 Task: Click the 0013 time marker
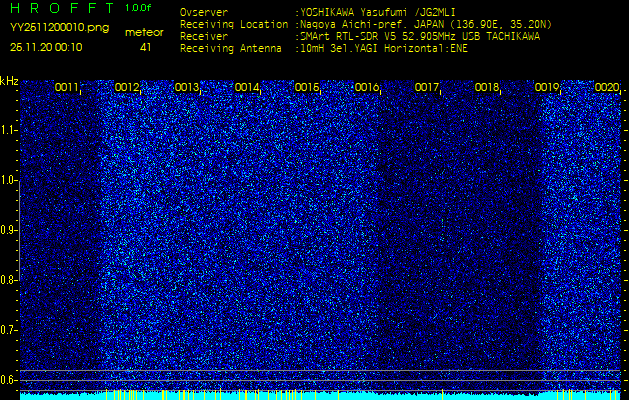(187, 87)
